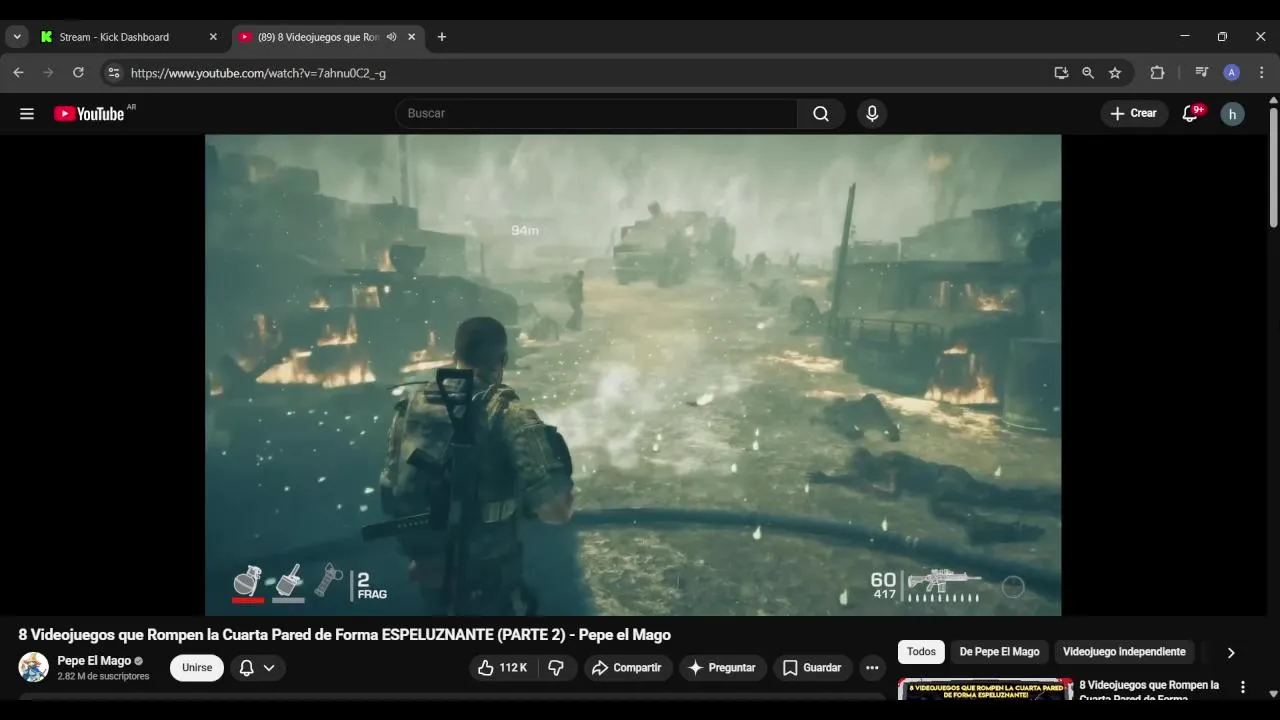Open the browser extensions puzzle icon
Viewport: 1280px width, 720px height.
pyautogui.click(x=1157, y=73)
